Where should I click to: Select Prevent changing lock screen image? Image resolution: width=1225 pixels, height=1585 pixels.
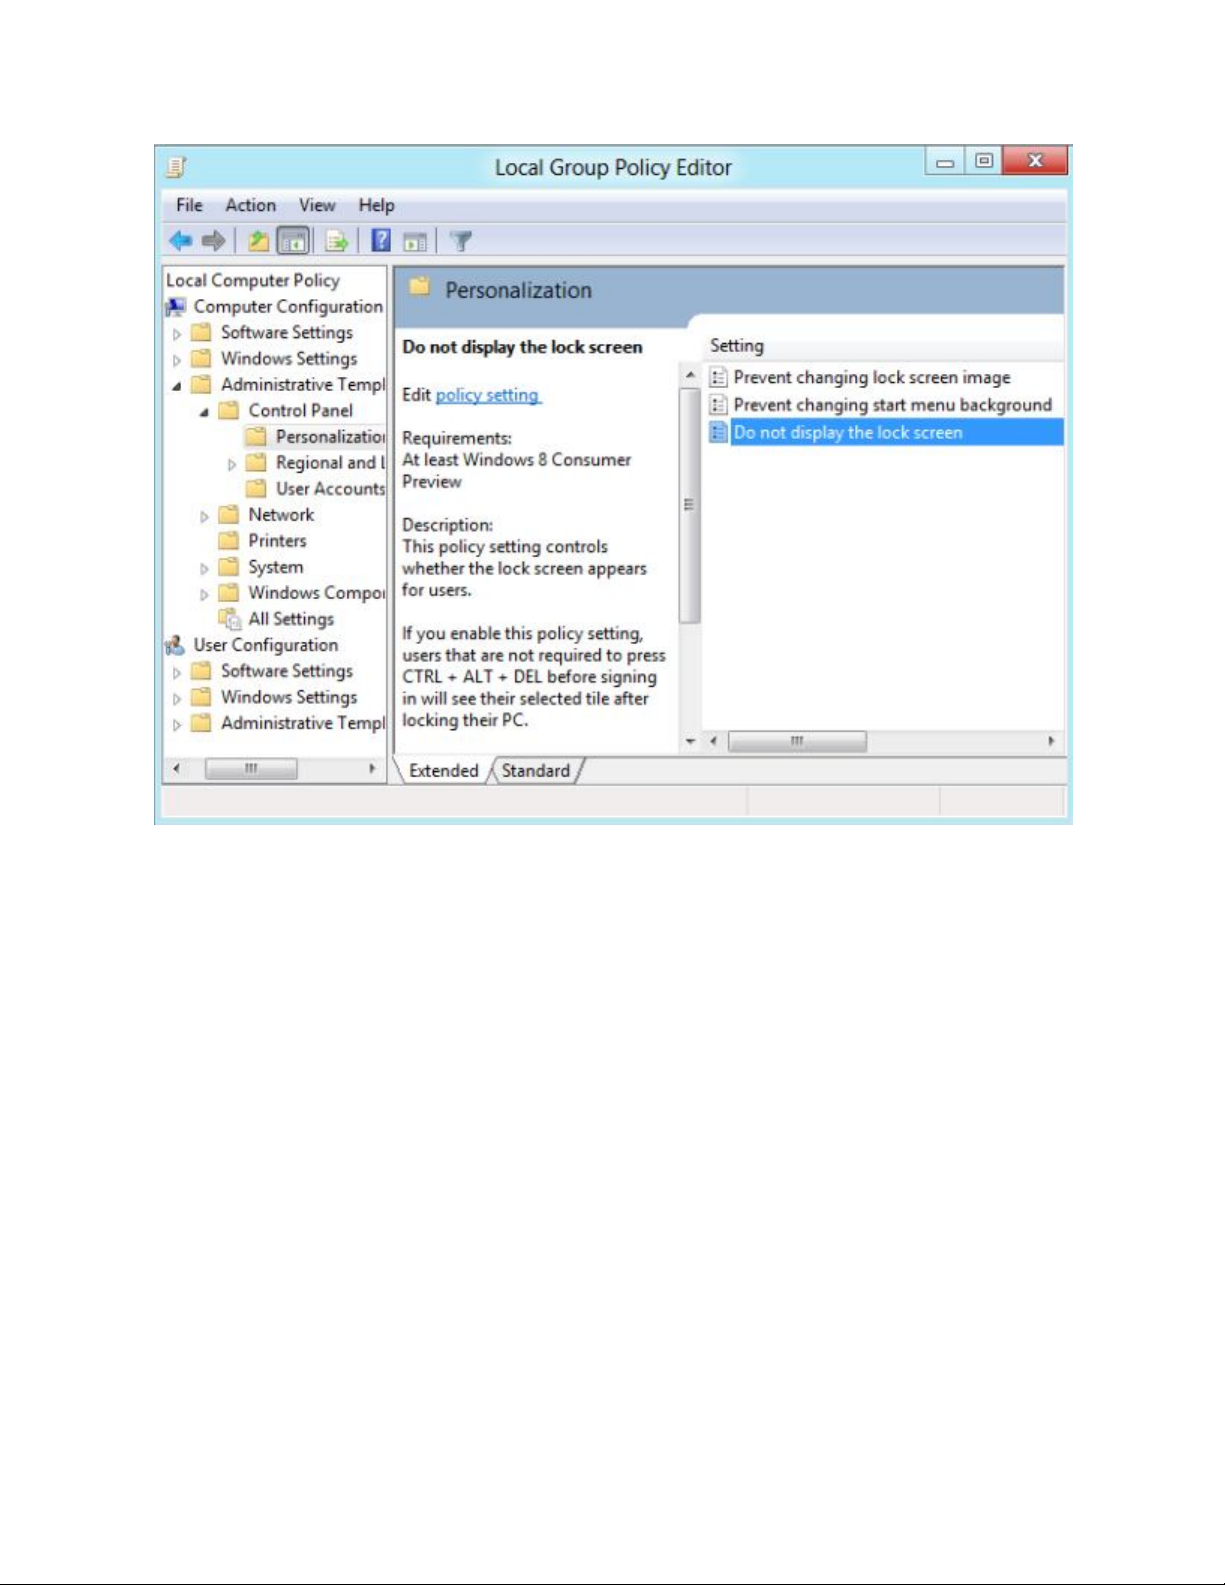[871, 377]
